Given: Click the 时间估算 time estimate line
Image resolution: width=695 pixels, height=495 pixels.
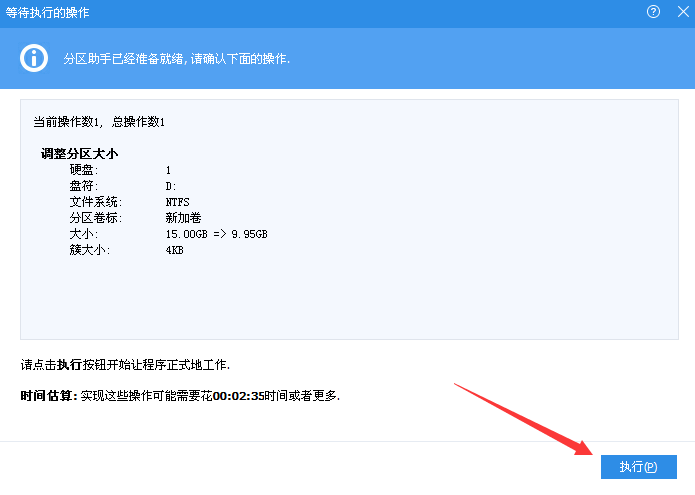Looking at the screenshot, I should (x=180, y=396).
